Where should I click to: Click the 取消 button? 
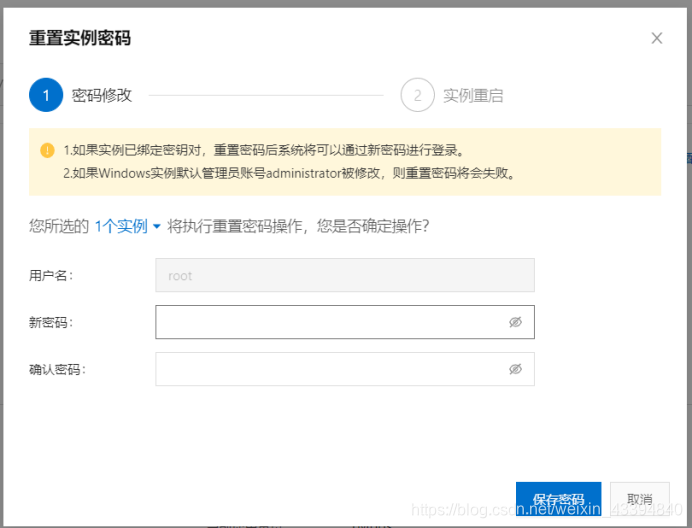[x=639, y=499]
